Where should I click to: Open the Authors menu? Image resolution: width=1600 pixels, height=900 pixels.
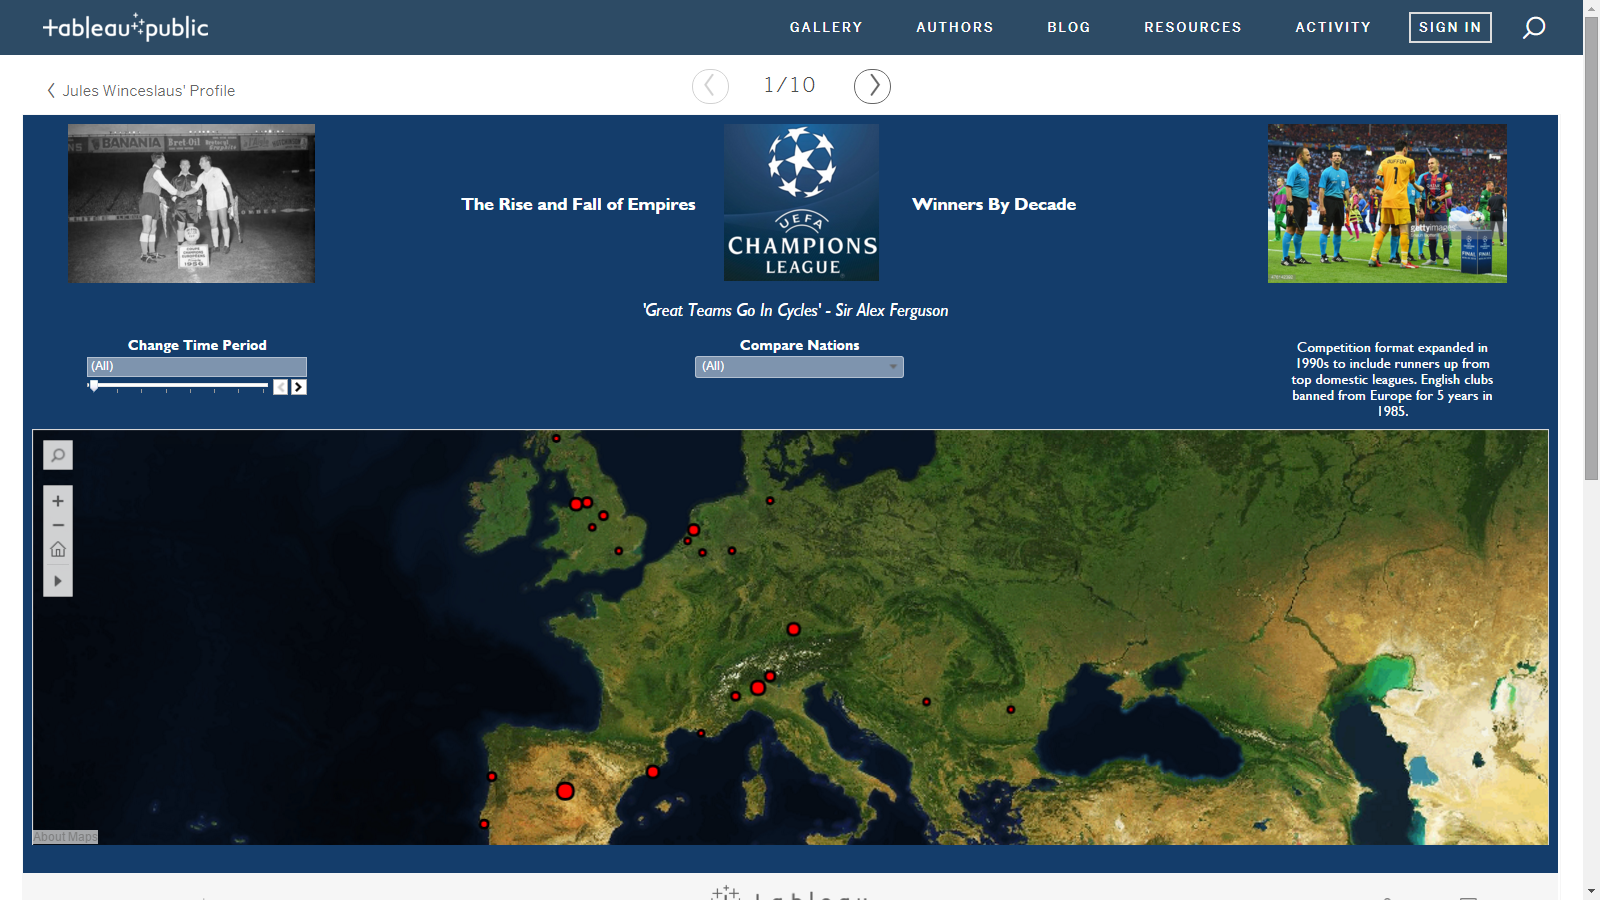(955, 27)
